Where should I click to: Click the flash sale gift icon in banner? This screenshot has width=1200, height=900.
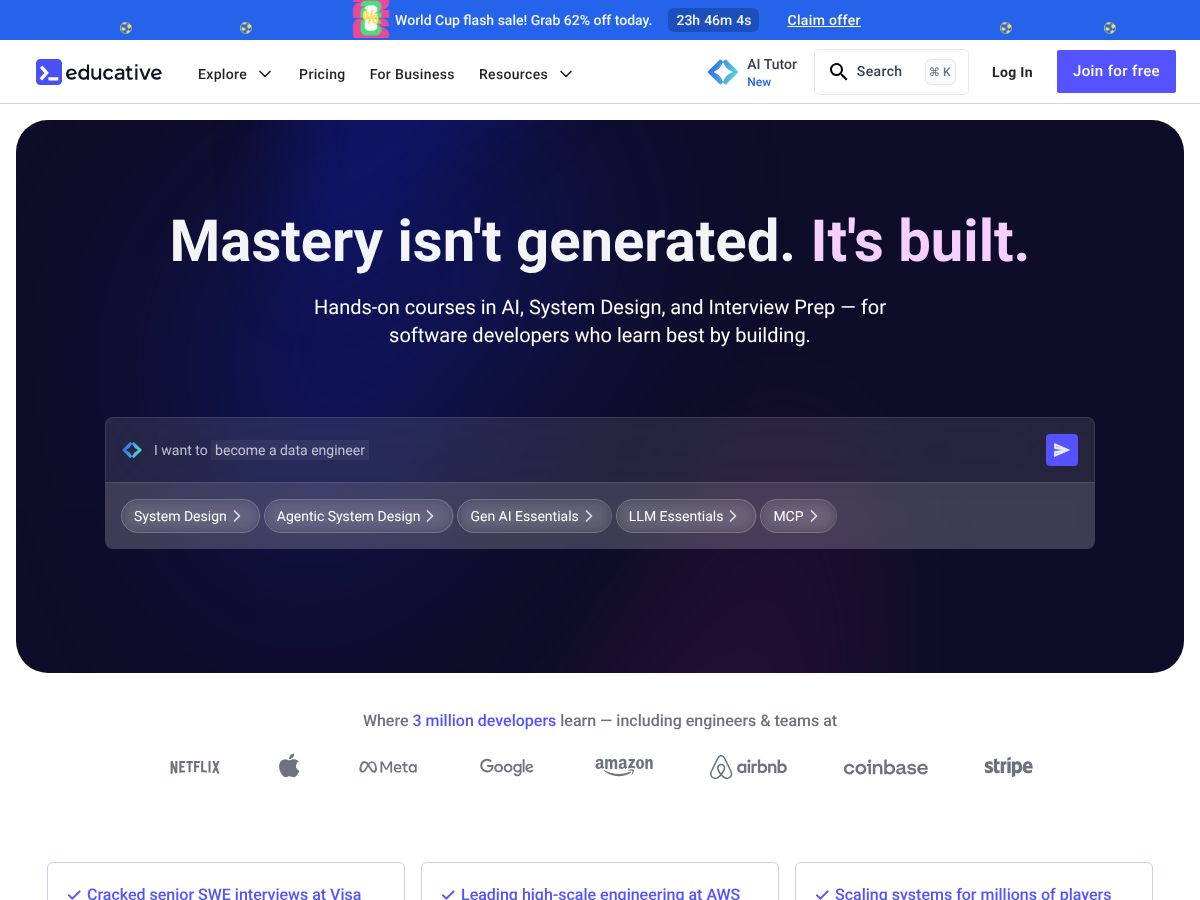point(371,19)
